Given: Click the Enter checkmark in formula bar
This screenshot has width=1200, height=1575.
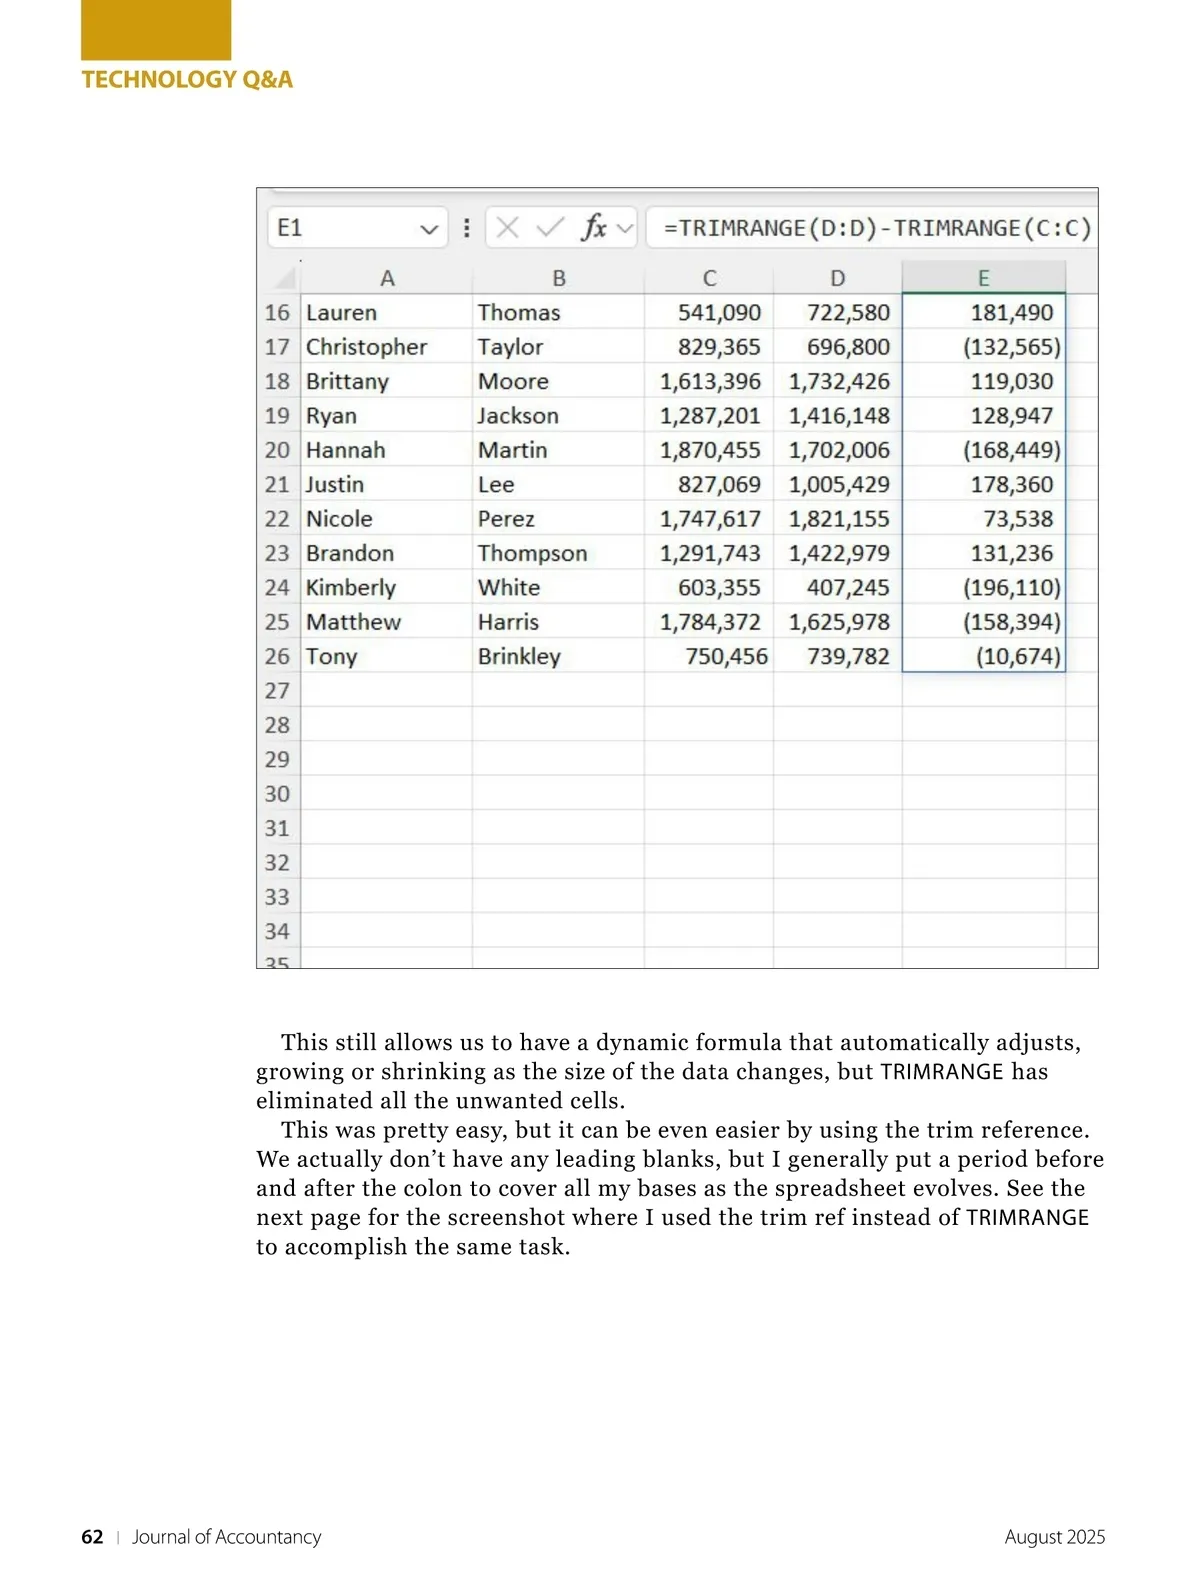Looking at the screenshot, I should [x=549, y=228].
